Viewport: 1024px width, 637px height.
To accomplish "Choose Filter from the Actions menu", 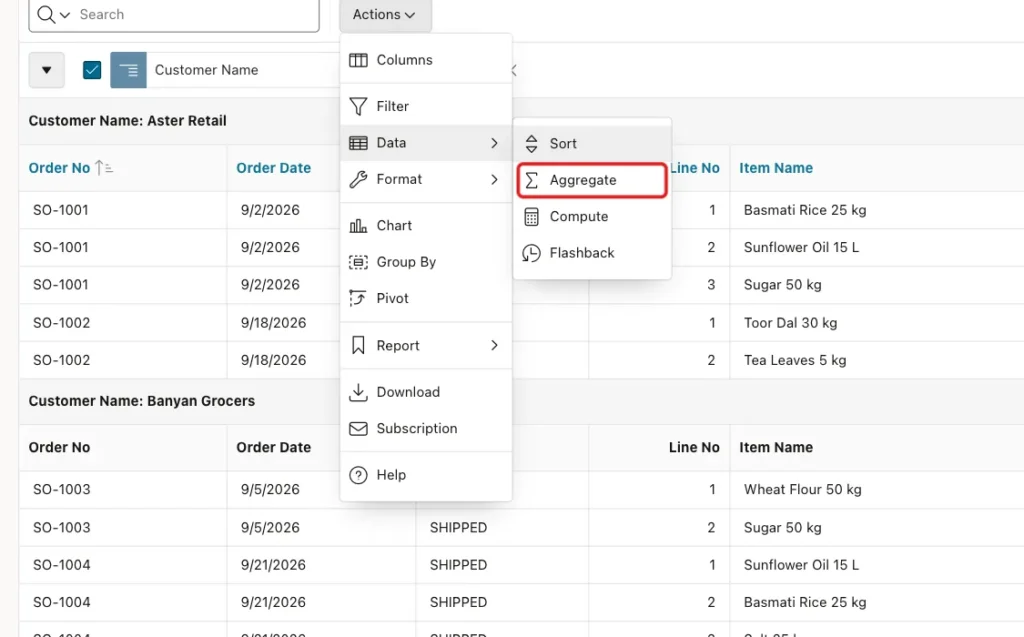I will click(x=425, y=106).
